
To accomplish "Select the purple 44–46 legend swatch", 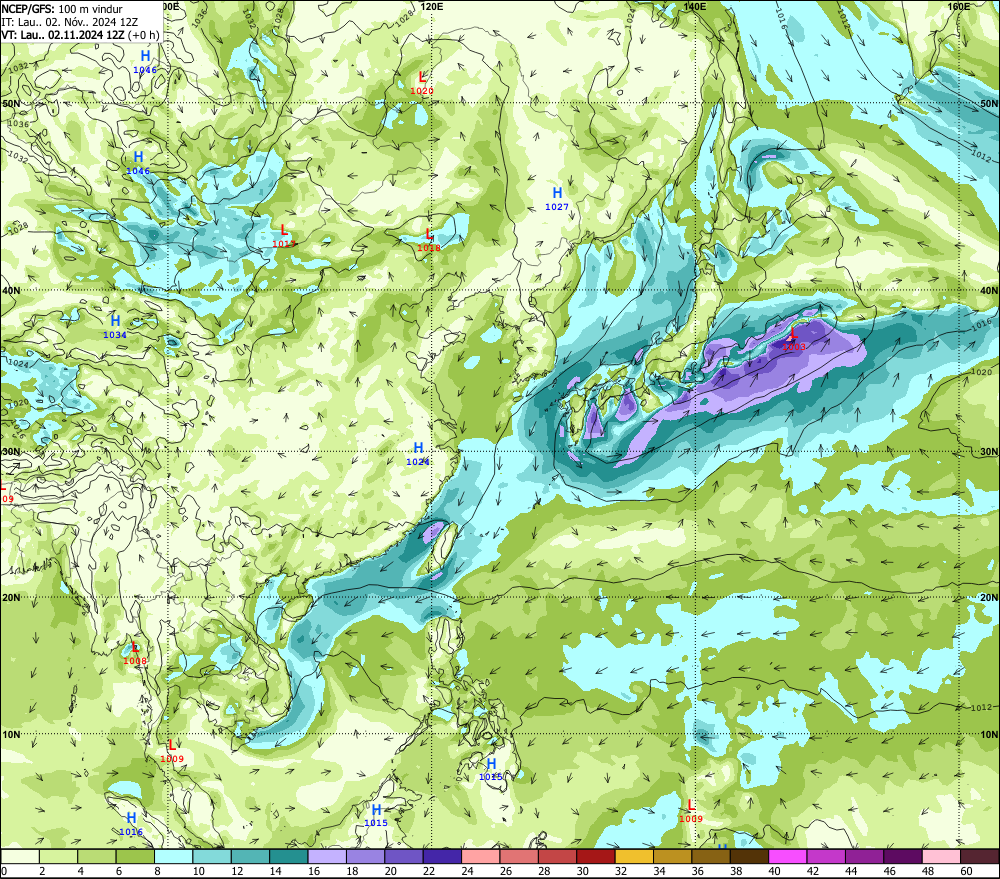I will [864, 856].
